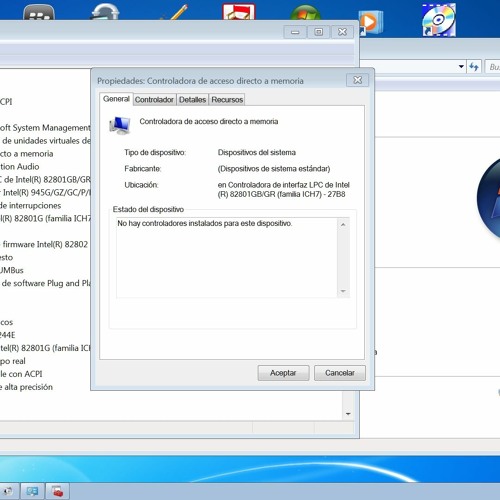Select the 'CPI' device row
Image resolution: width=500 pixels, height=500 pixels.
click(6, 102)
